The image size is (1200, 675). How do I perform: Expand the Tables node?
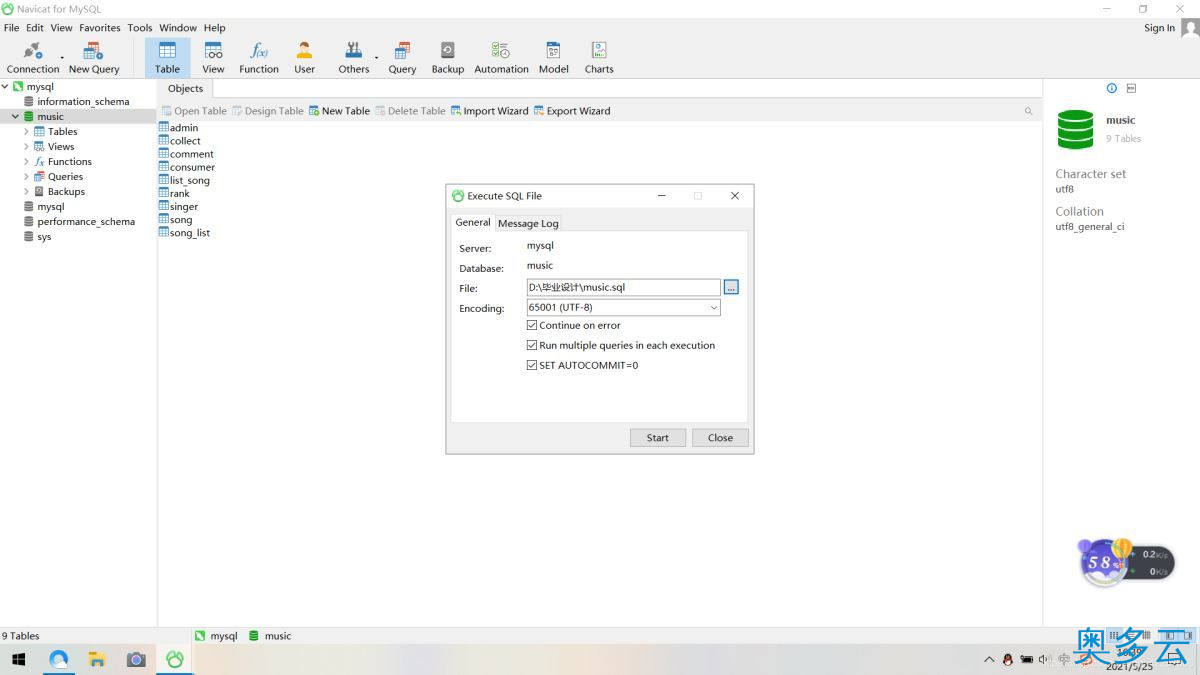click(26, 132)
